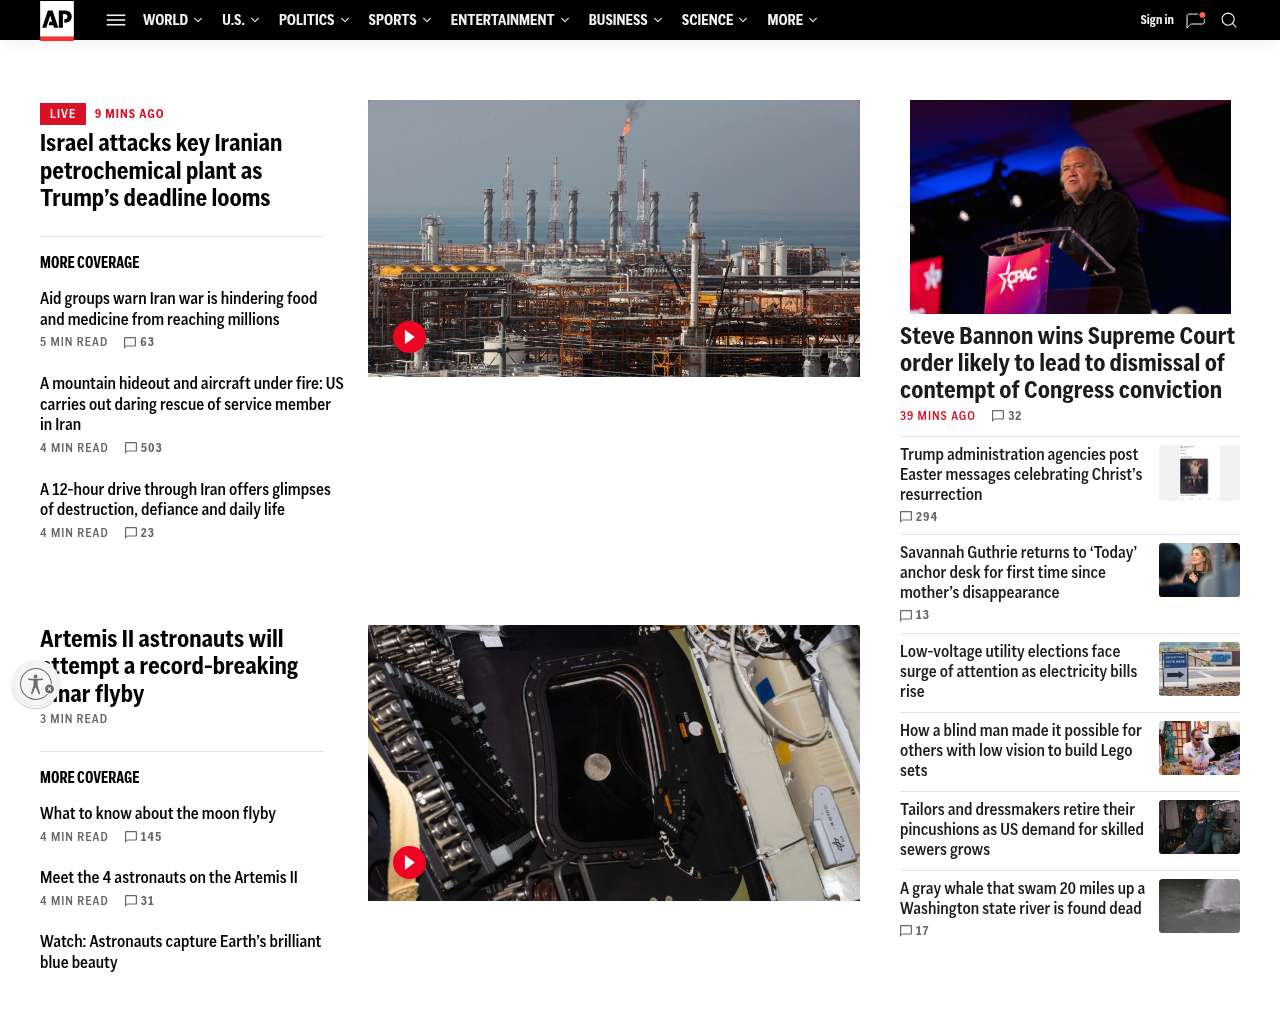Open the Israel attacks Iranian petrochemical plant headline

click(161, 171)
